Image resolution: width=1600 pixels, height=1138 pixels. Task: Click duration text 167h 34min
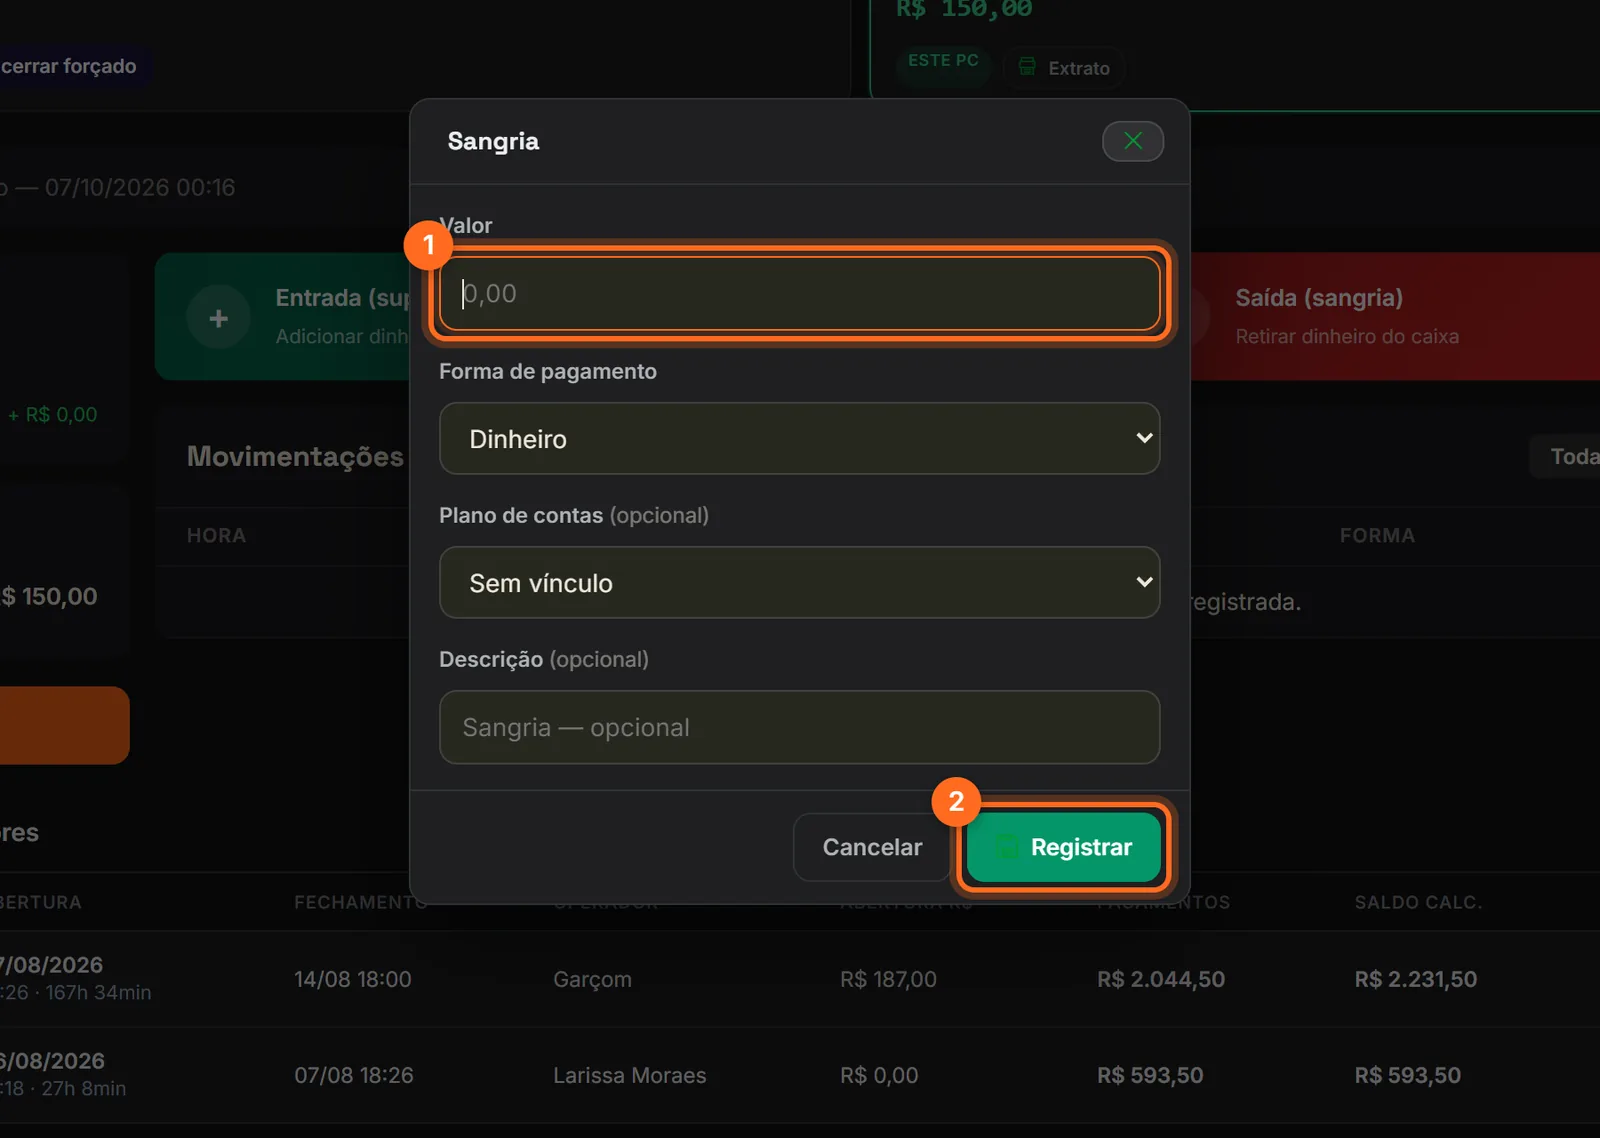[98, 993]
